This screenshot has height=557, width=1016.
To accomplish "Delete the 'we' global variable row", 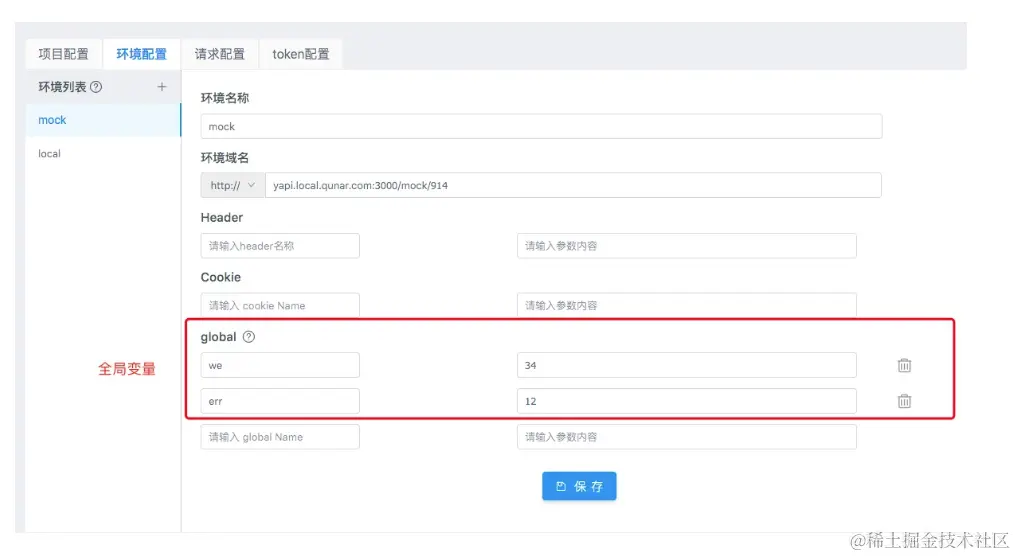I will (x=904, y=365).
